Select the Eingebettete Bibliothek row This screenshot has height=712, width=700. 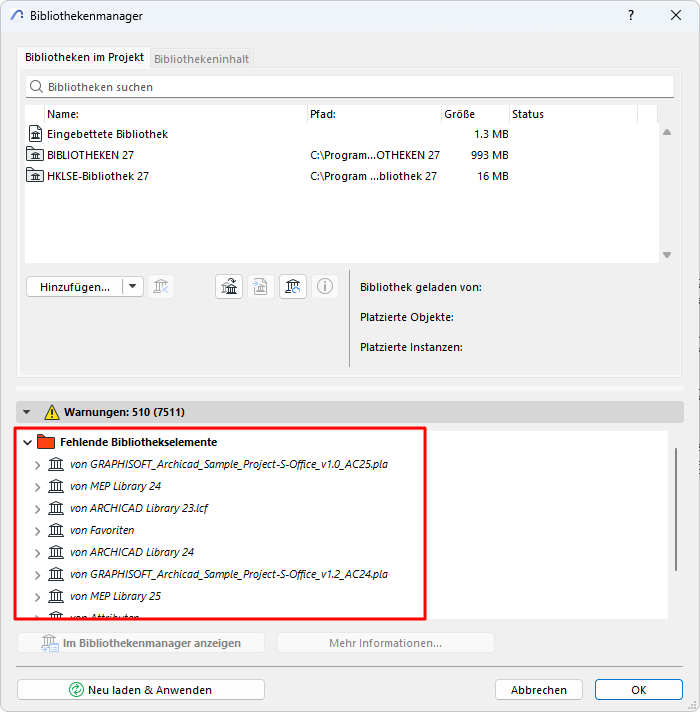341,134
